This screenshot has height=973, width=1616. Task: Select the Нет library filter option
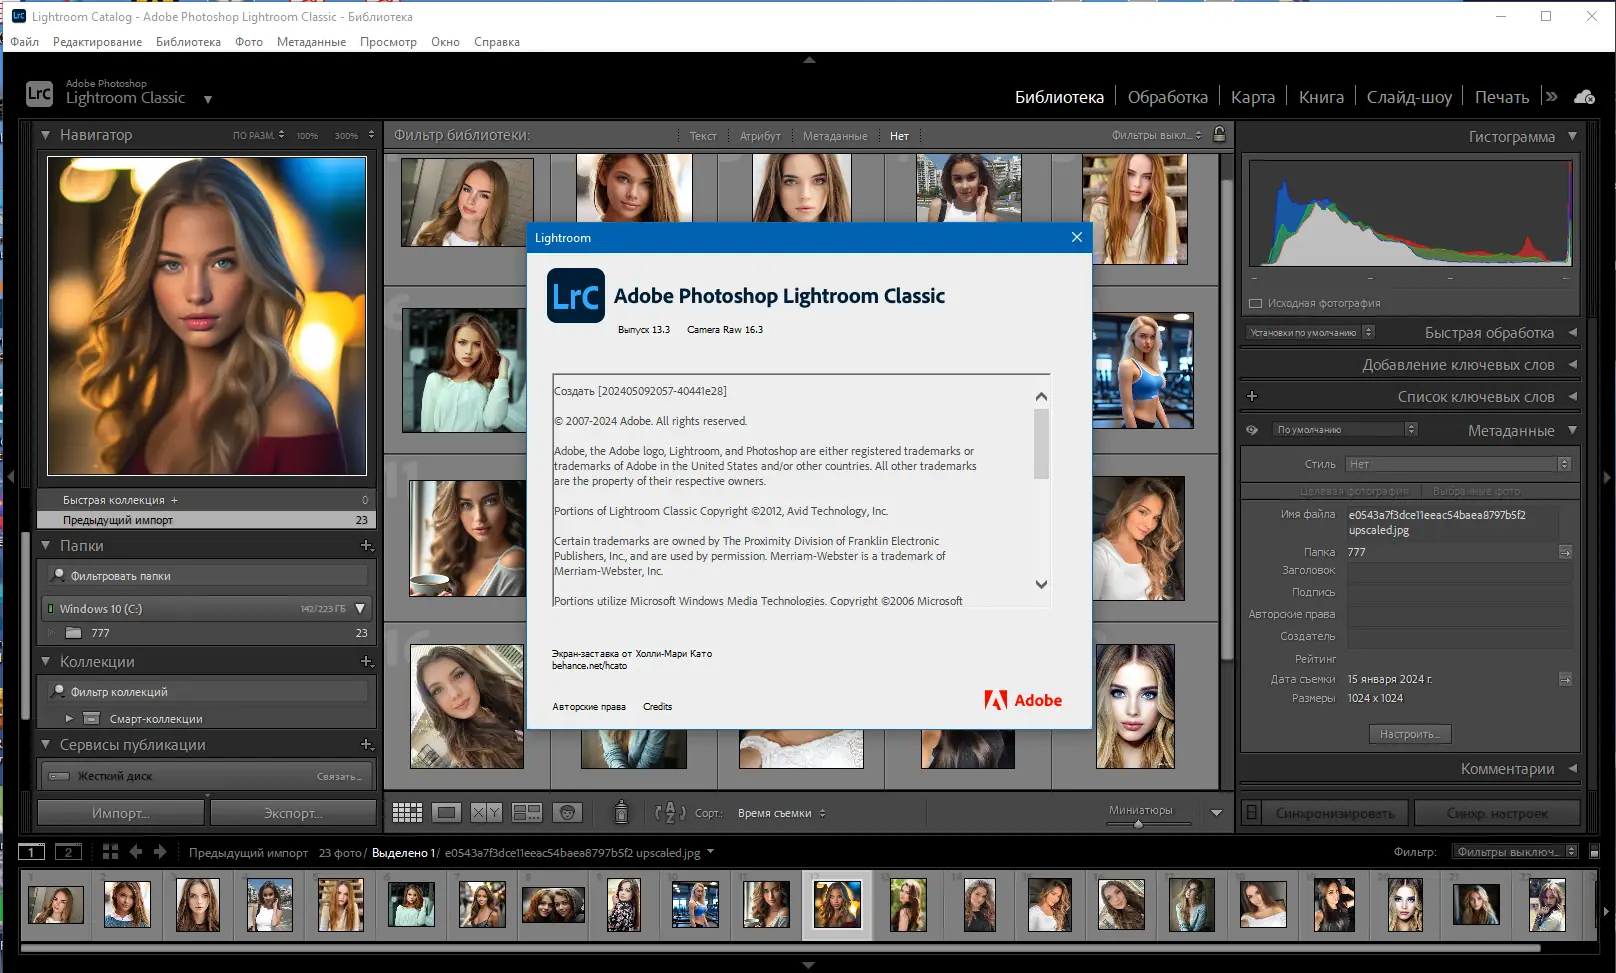tap(899, 136)
